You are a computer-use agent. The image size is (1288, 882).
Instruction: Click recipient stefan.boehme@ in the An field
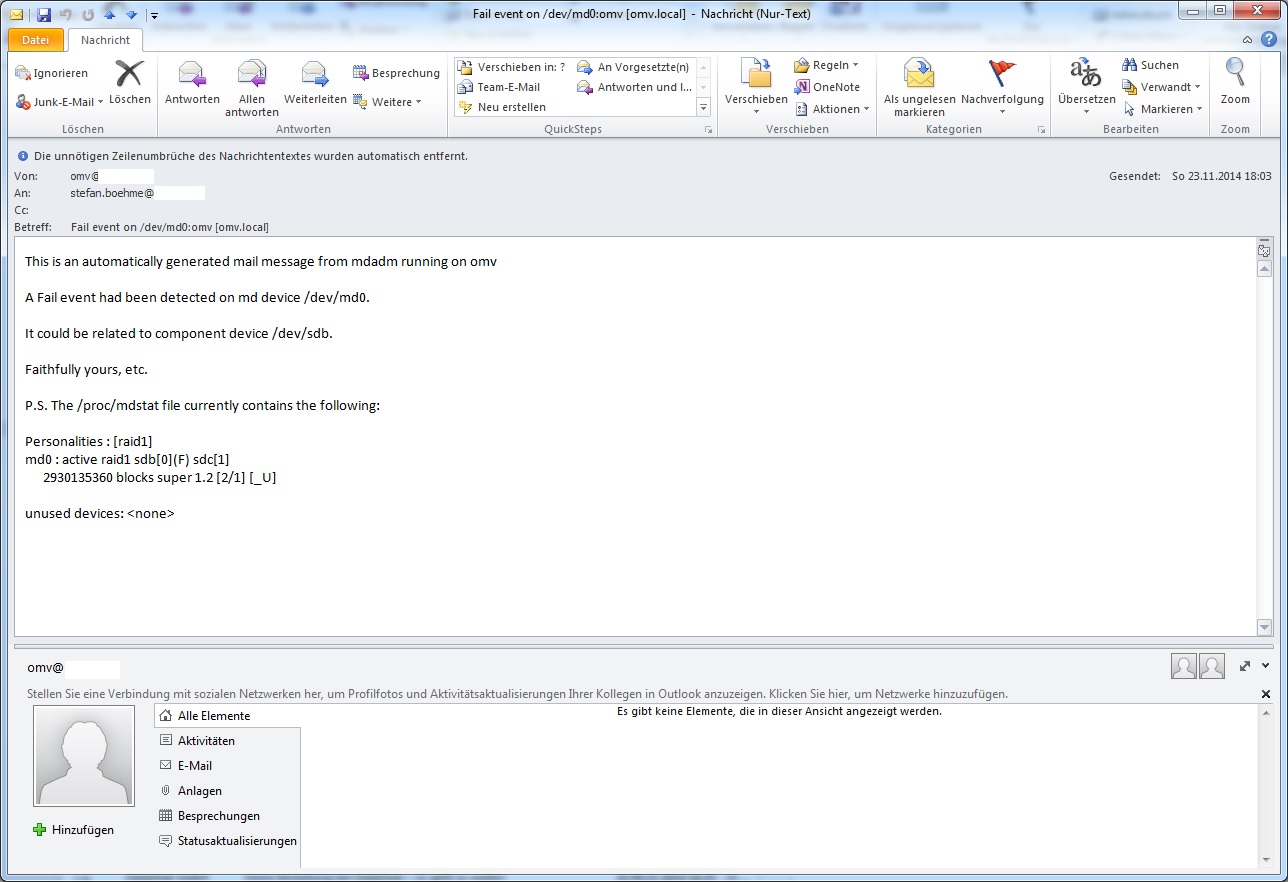tap(112, 193)
